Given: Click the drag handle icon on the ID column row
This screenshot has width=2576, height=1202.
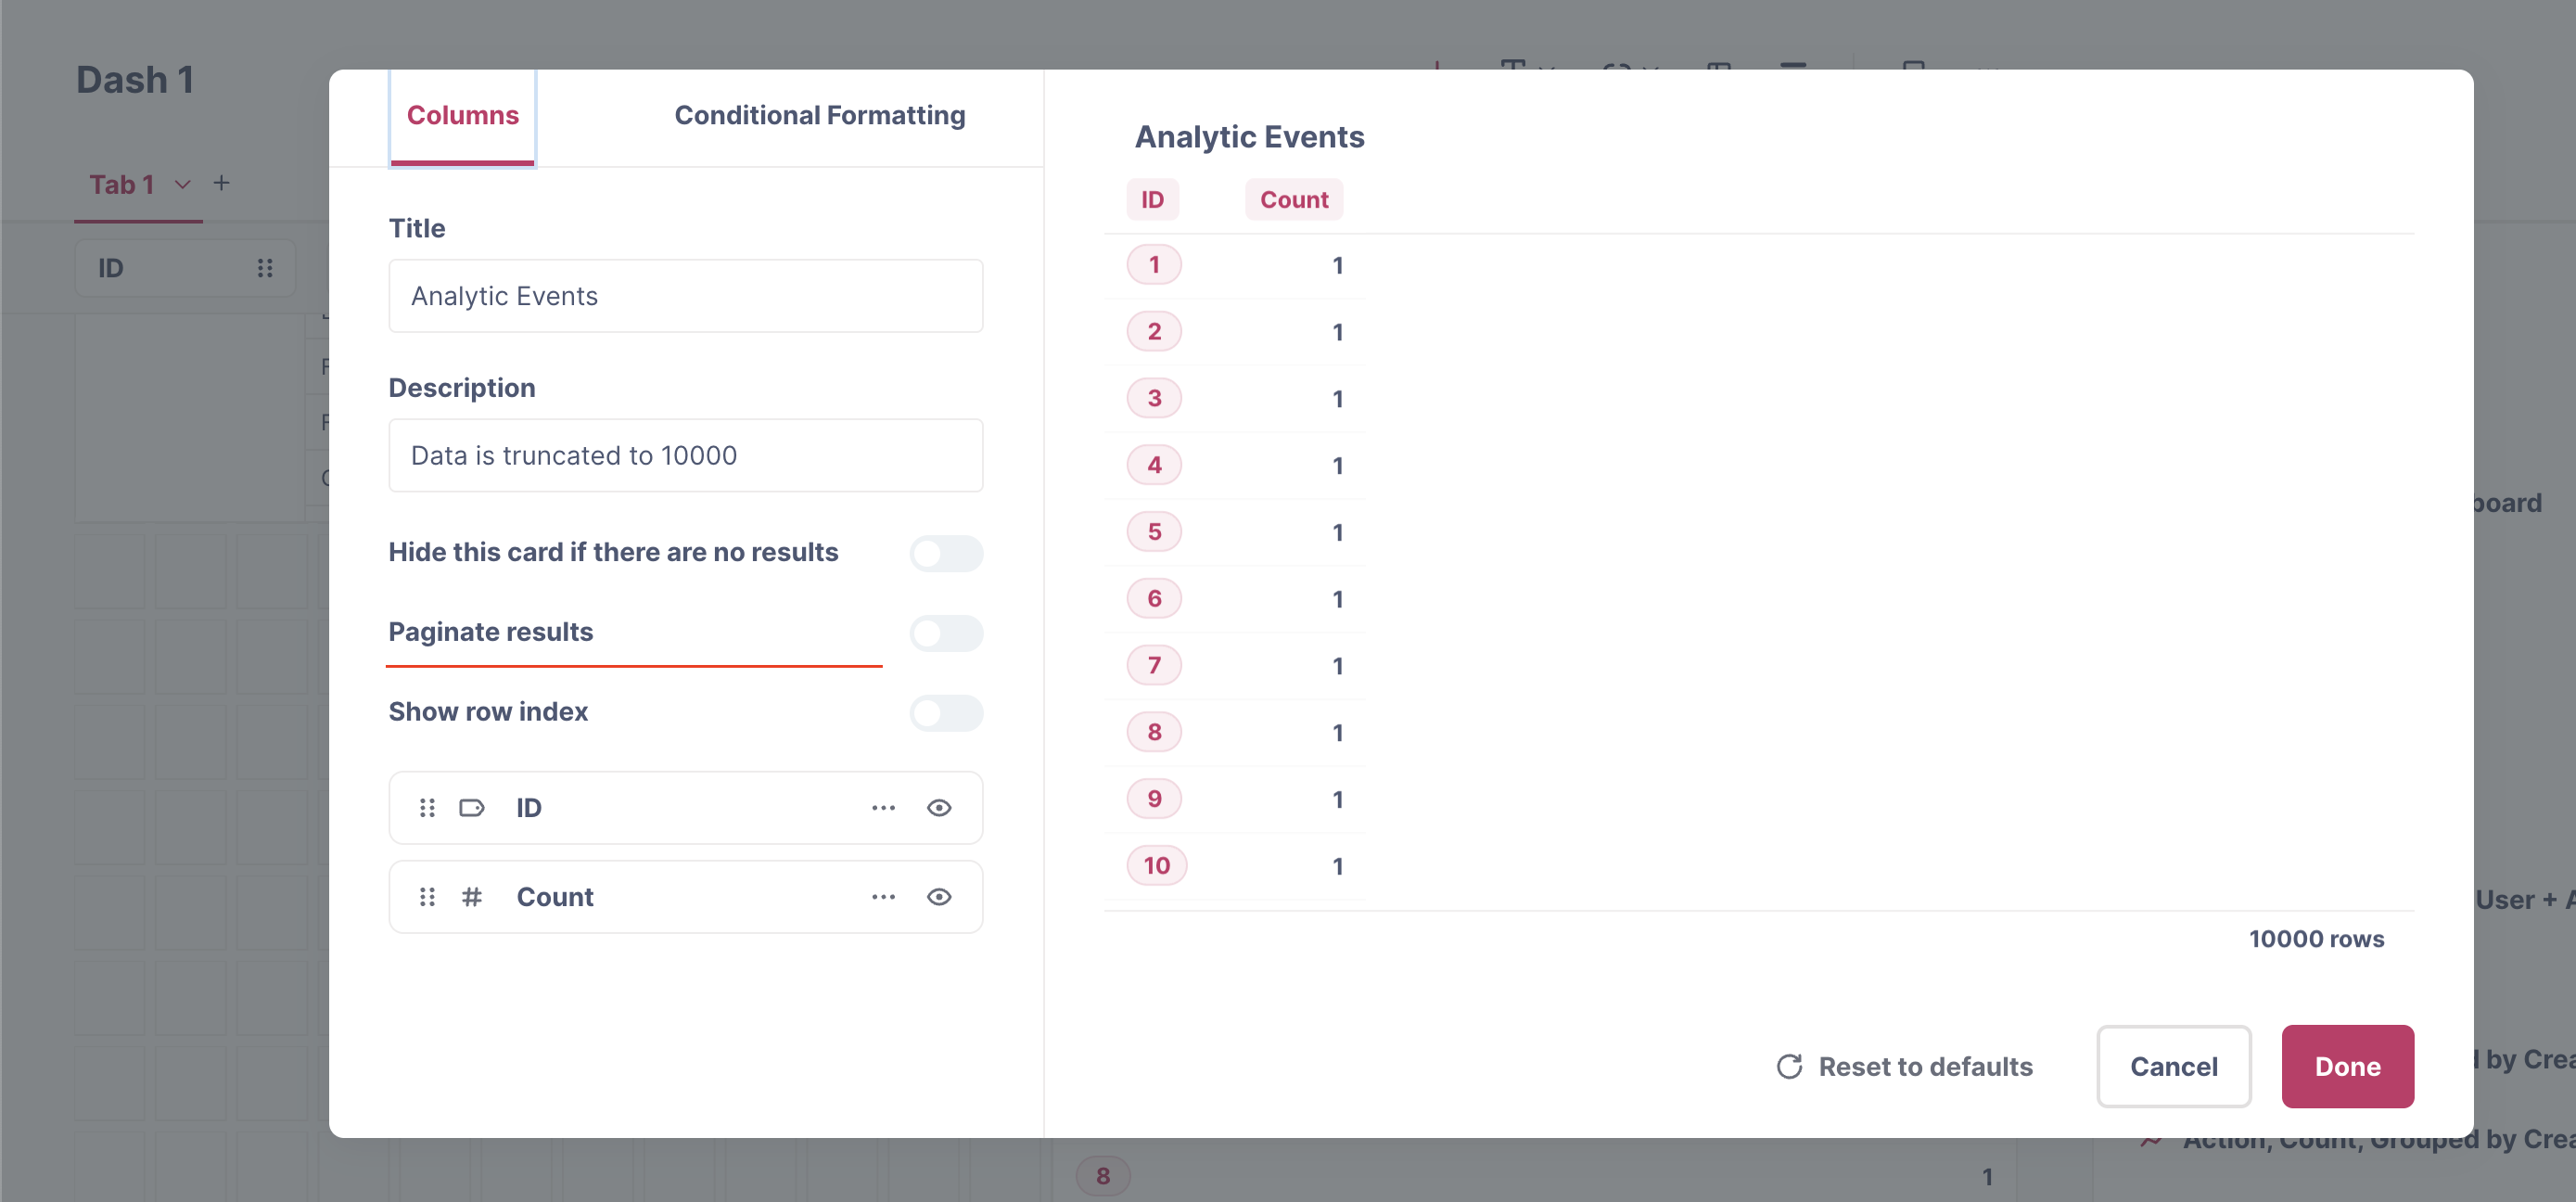Looking at the screenshot, I should [427, 807].
